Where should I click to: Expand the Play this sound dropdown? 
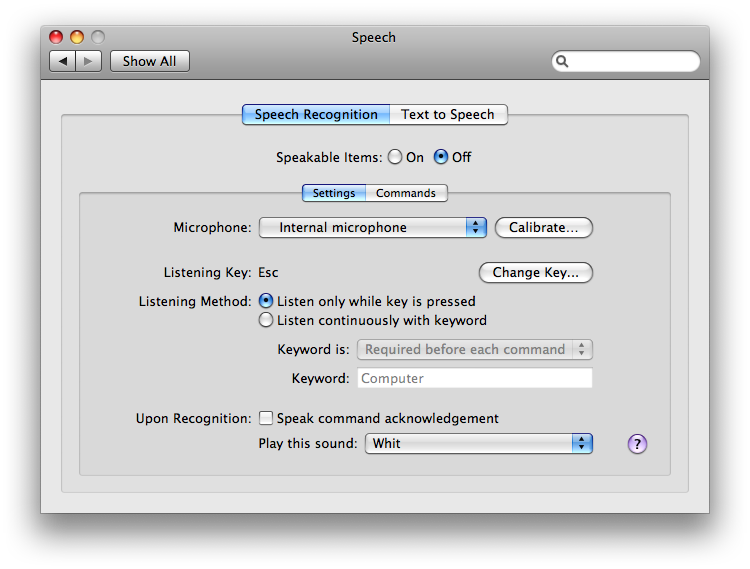click(x=479, y=444)
